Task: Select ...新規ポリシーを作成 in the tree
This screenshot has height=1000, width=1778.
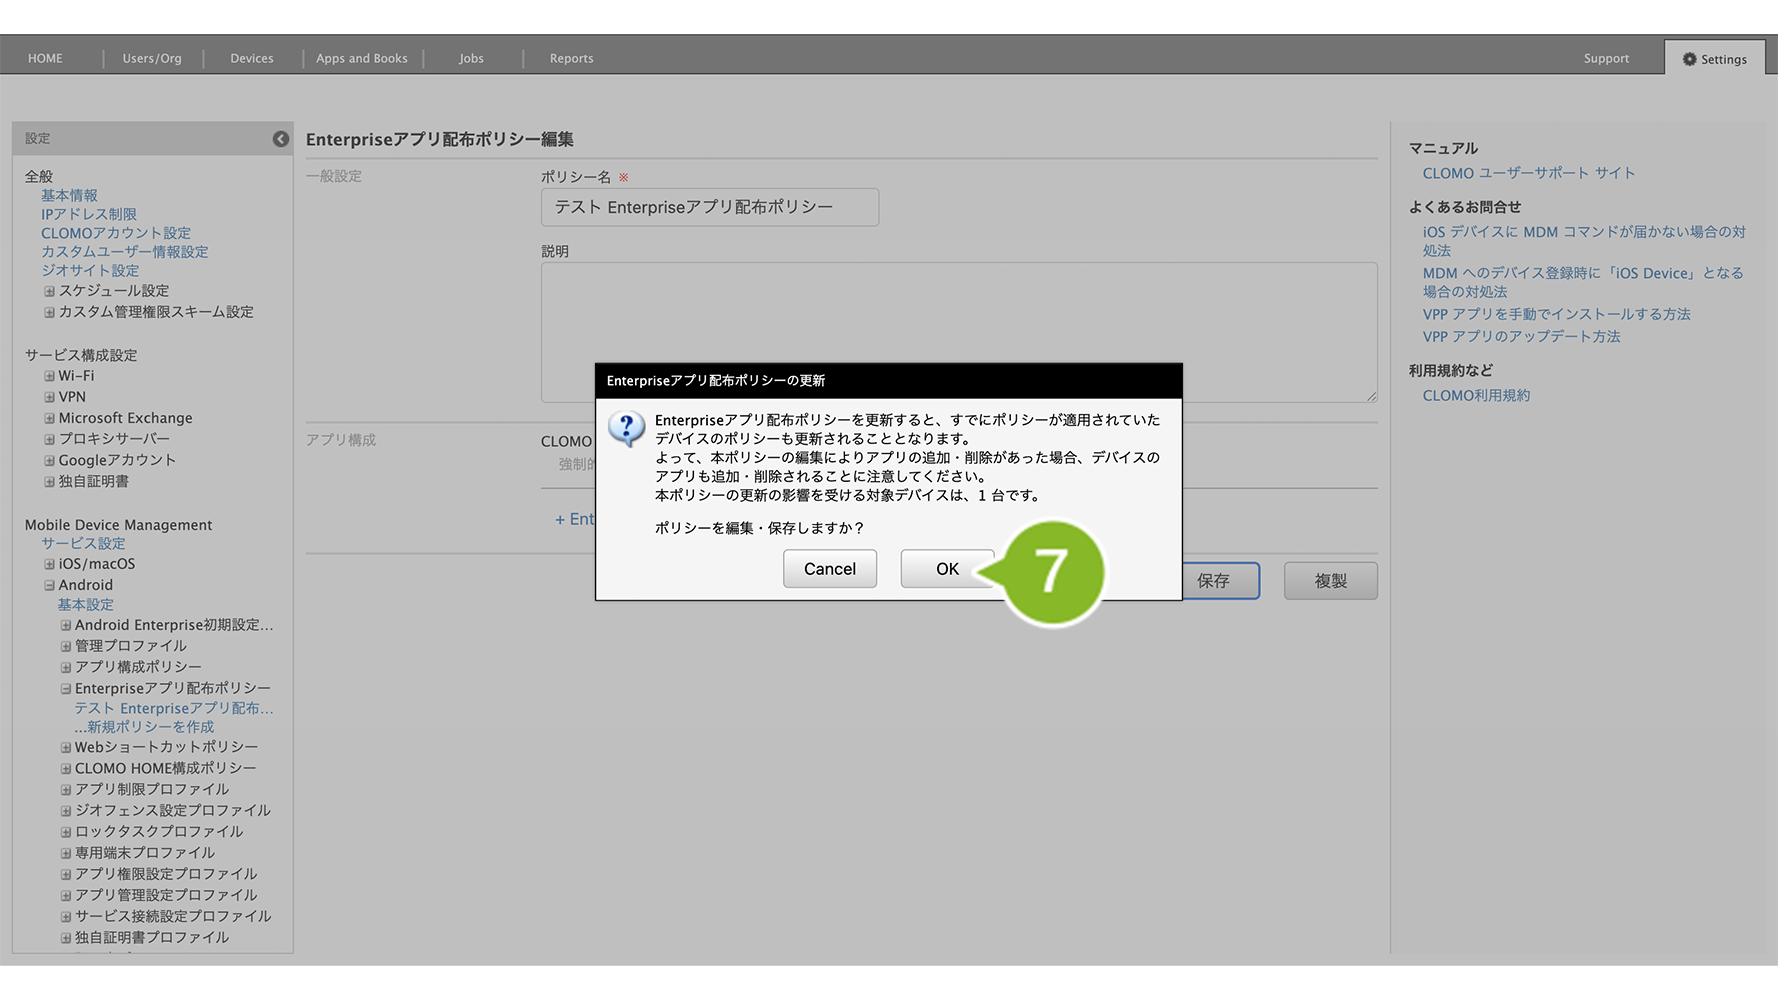Action: (144, 727)
